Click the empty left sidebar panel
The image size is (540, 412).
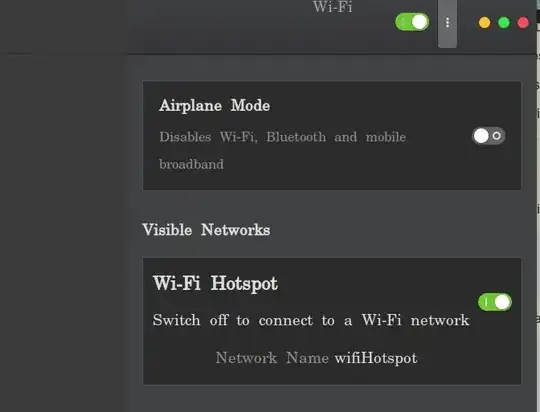tap(64, 233)
